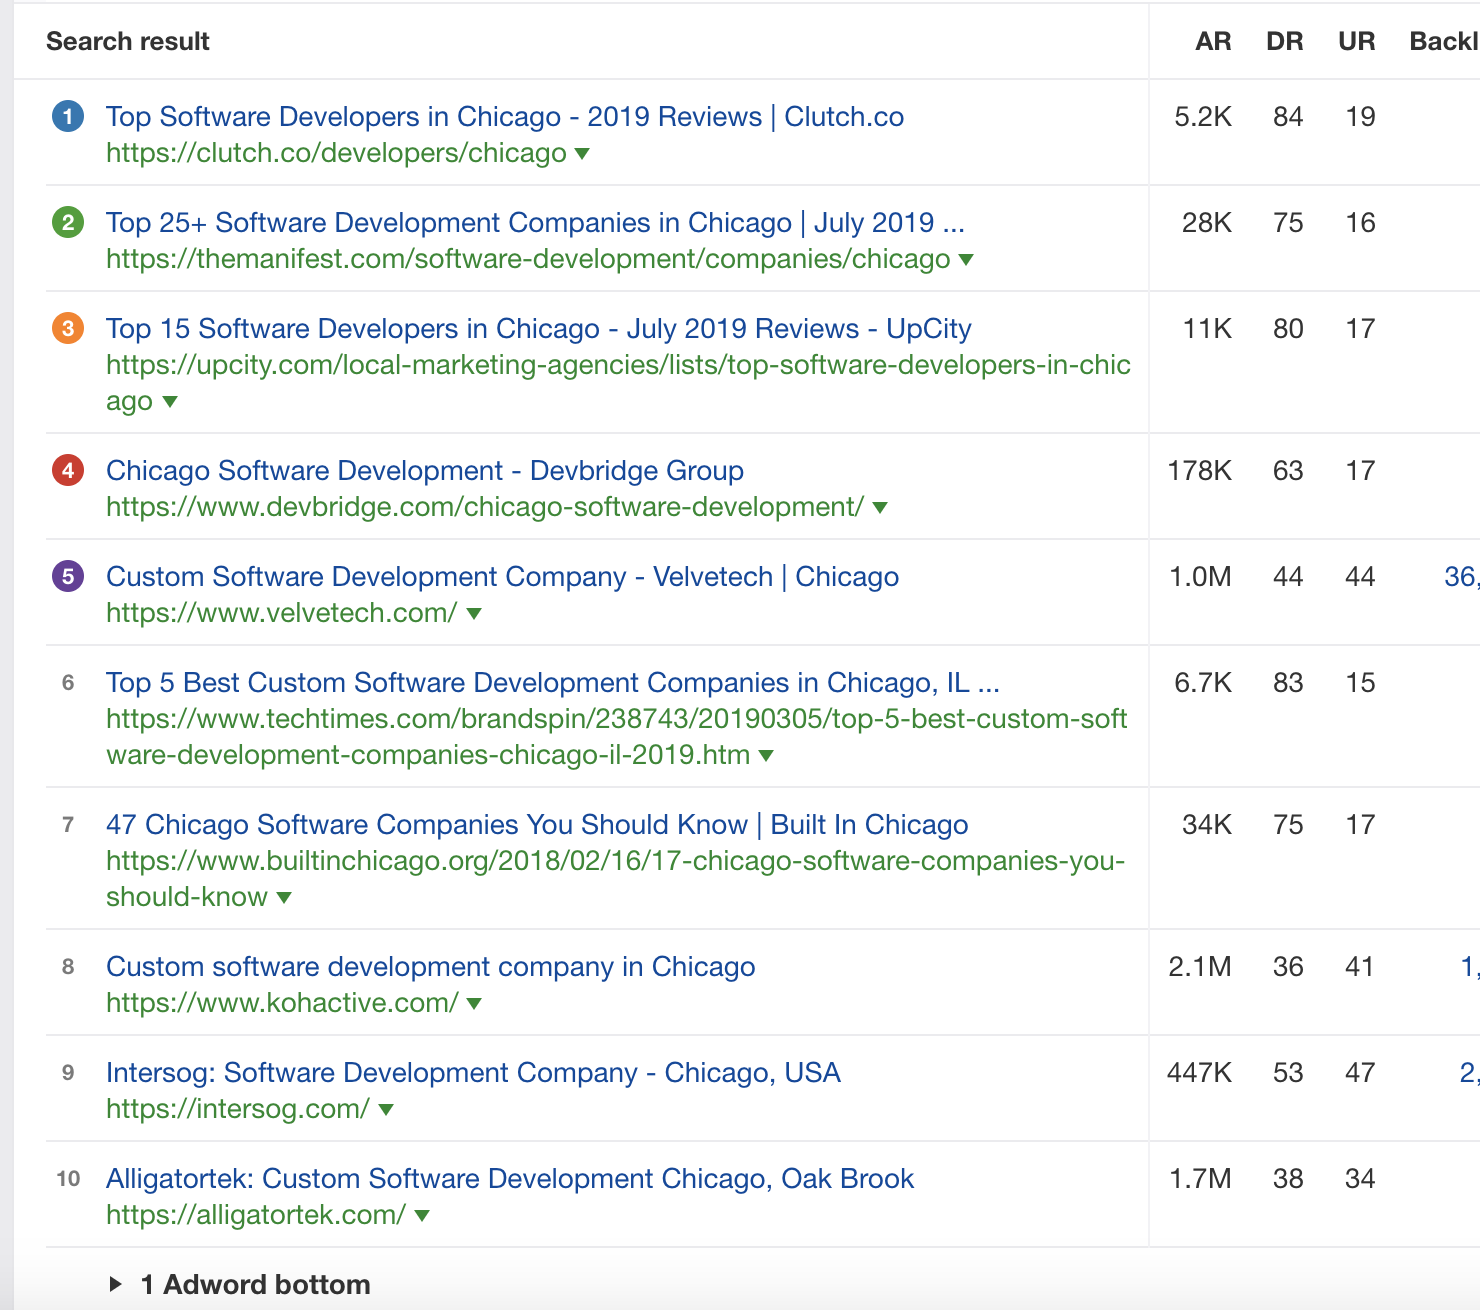Expand dropdown arrow next to velvetech.com URL
The width and height of the screenshot is (1480, 1310).
tap(474, 614)
